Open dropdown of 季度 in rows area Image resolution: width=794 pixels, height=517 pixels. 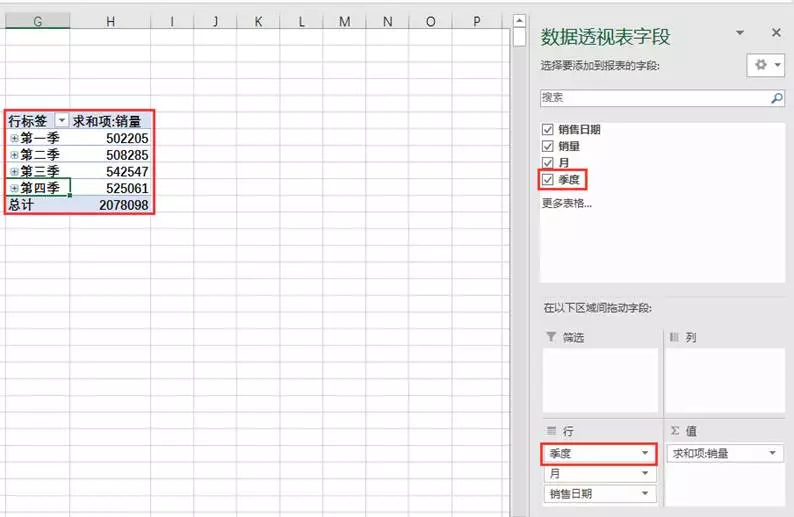click(645, 453)
